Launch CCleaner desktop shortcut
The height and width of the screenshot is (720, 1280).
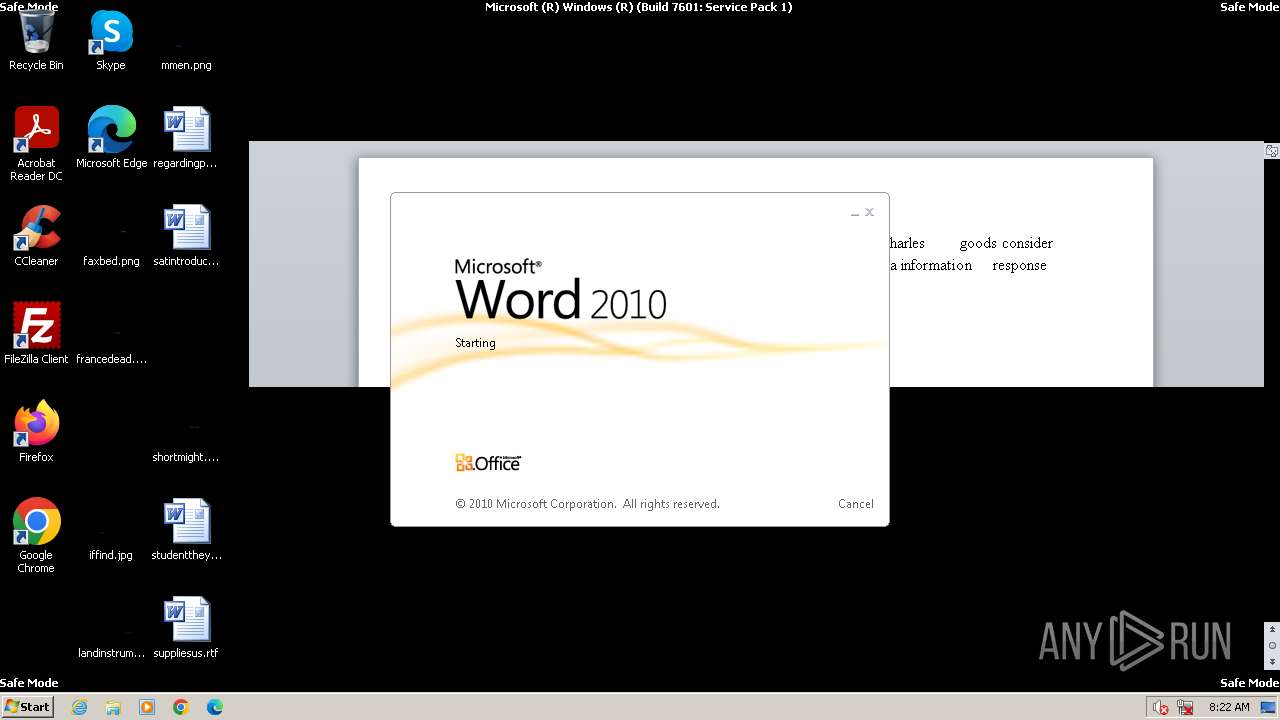36,236
